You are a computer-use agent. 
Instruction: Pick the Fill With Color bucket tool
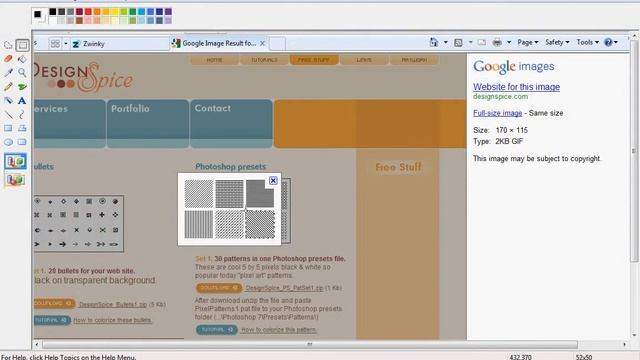[x=22, y=59]
